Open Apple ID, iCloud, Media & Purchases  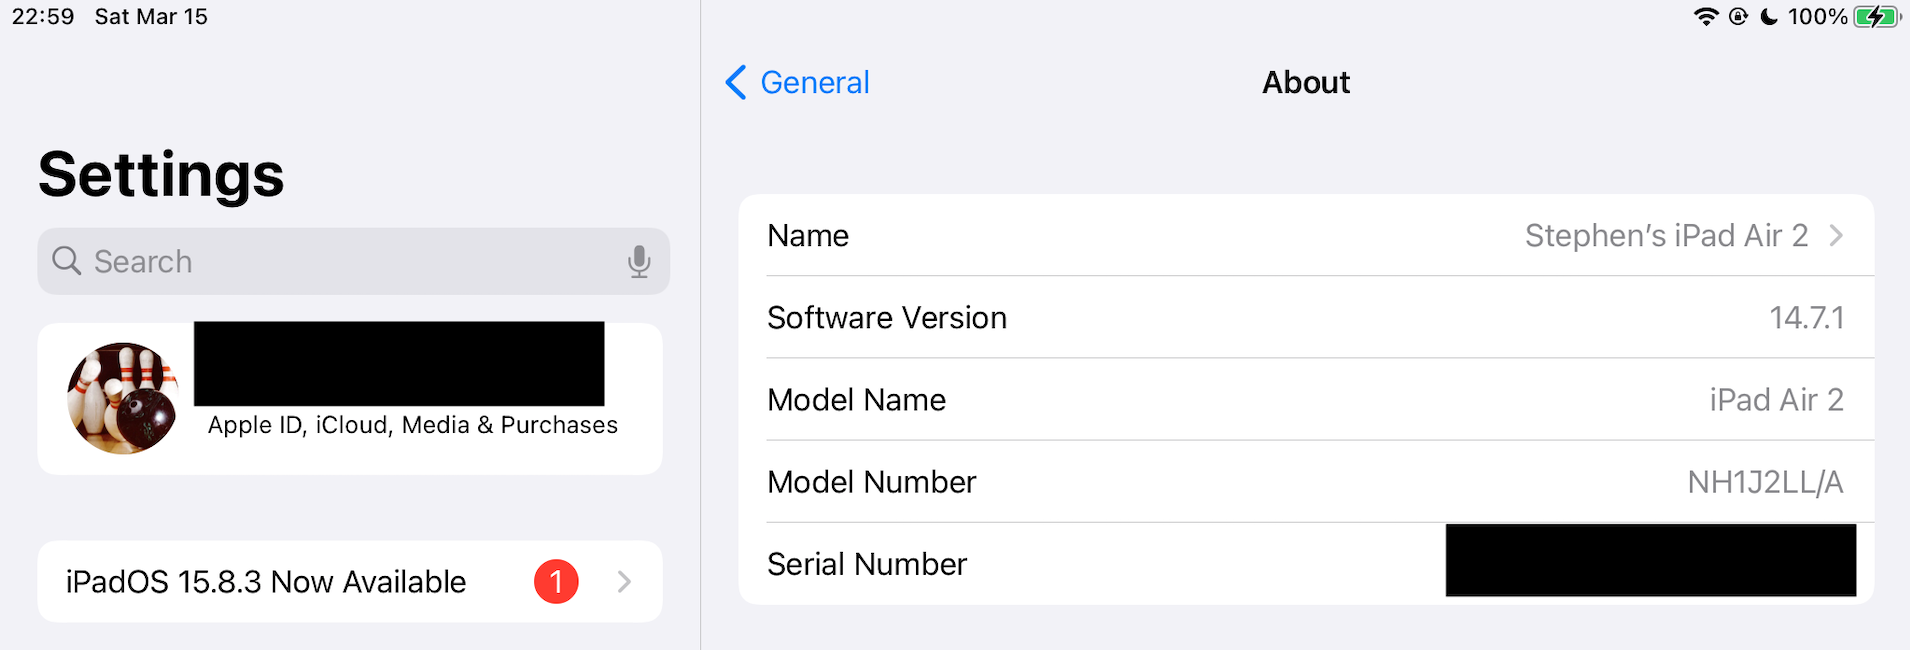tap(412, 426)
